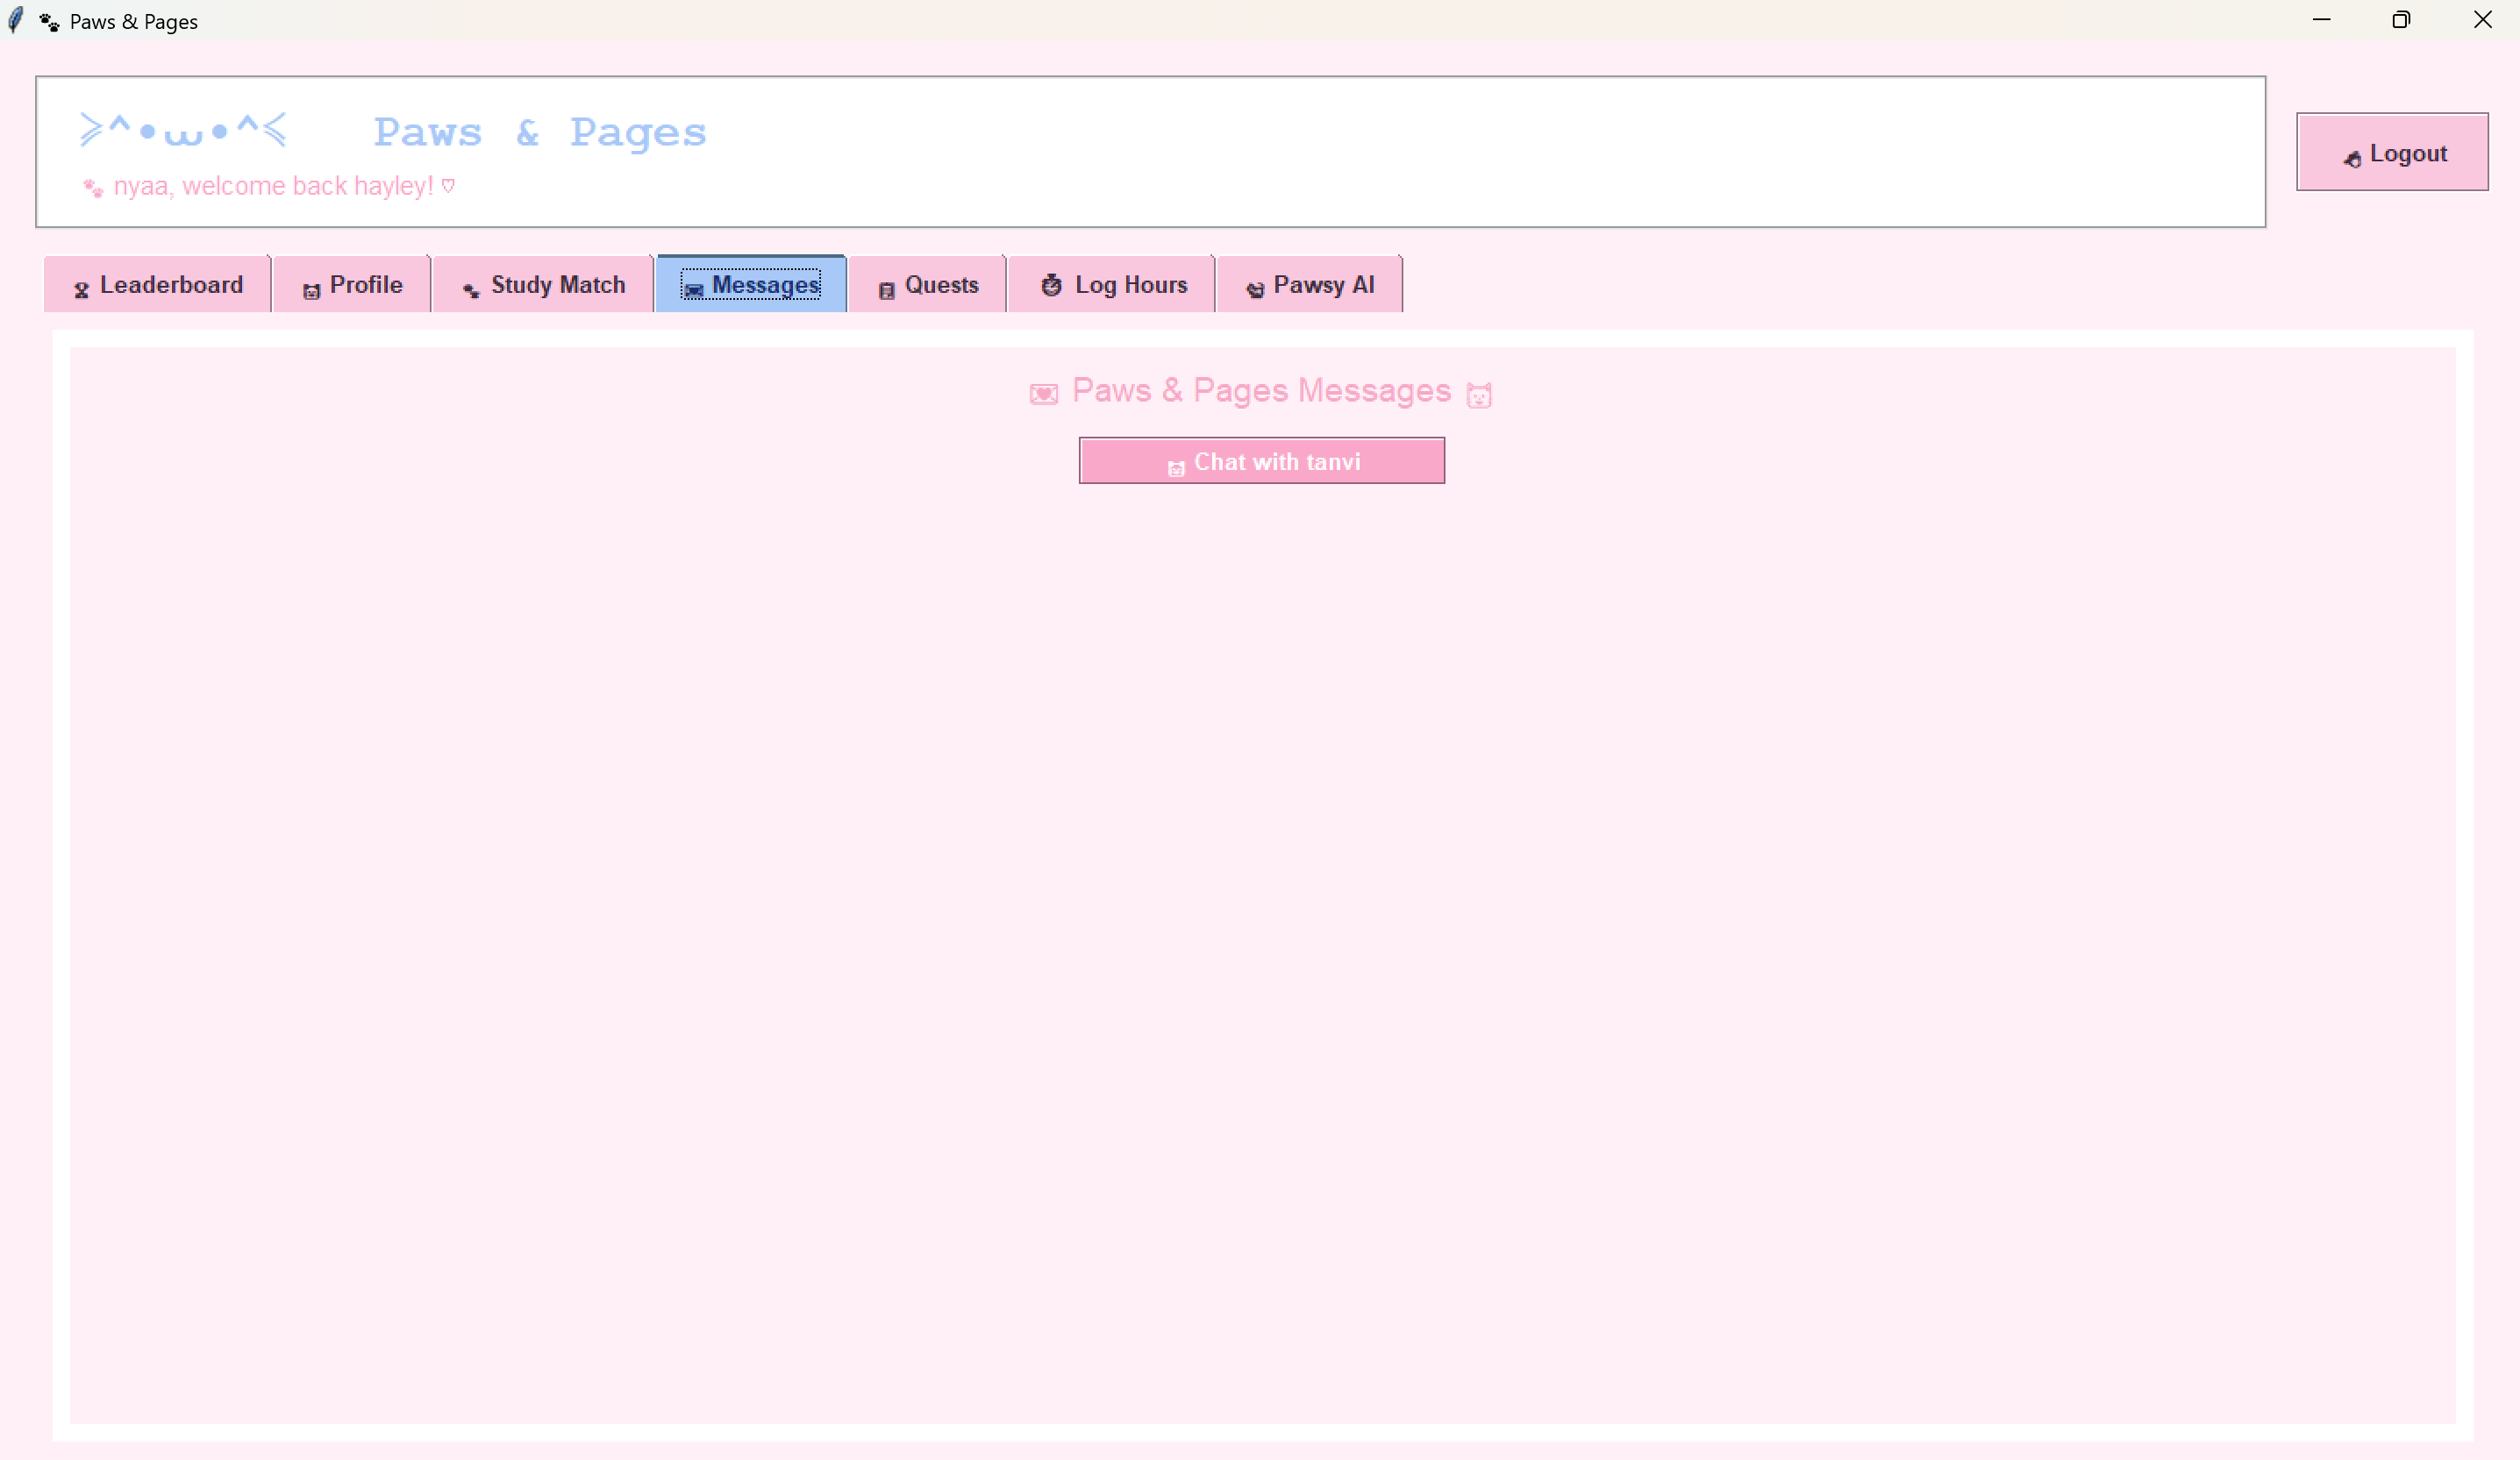
Task: Minimize the Paws & Pages window
Action: coord(2321,20)
